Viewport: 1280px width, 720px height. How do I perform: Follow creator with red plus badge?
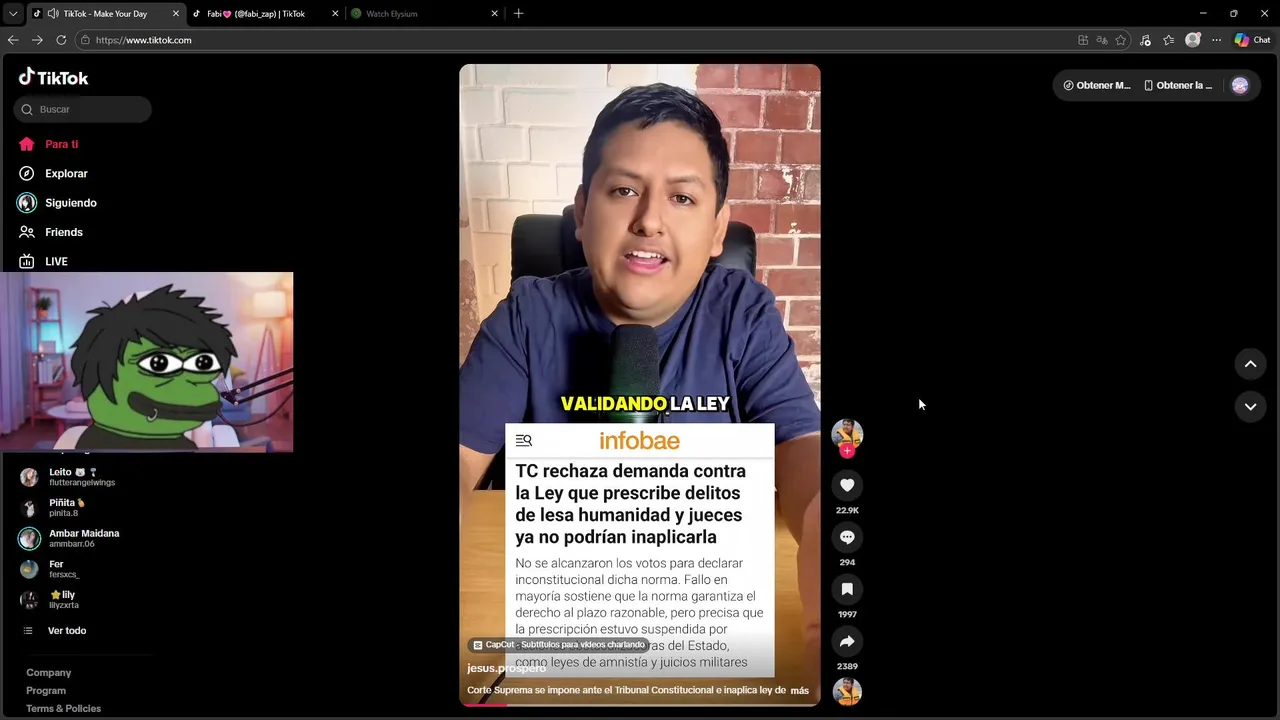tap(847, 451)
